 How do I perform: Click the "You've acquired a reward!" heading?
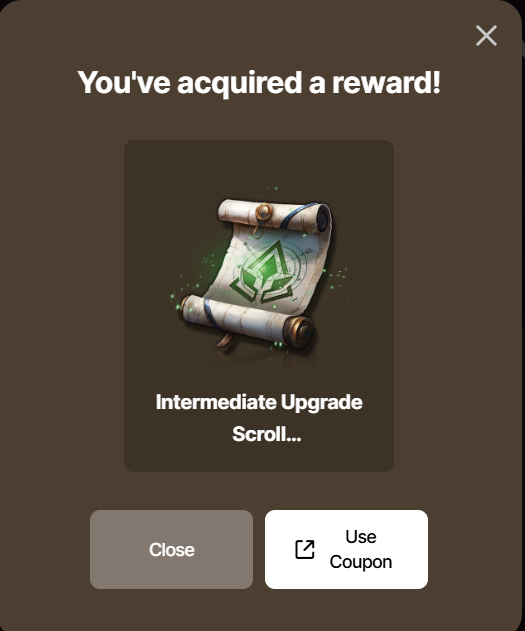[x=259, y=82]
